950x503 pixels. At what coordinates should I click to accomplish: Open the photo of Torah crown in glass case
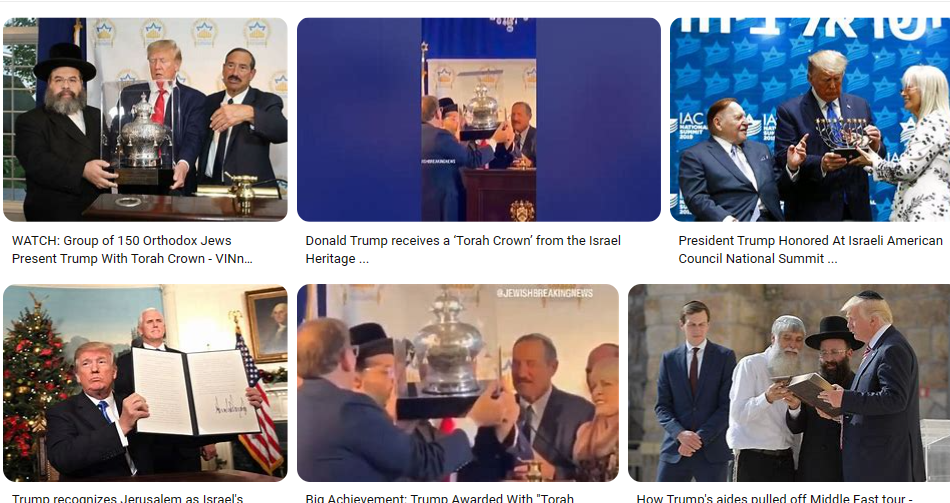(145, 119)
